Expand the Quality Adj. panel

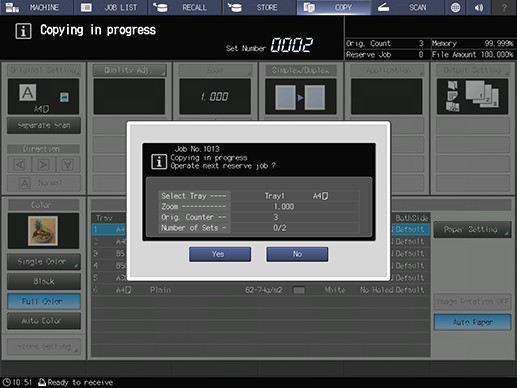coord(129,70)
